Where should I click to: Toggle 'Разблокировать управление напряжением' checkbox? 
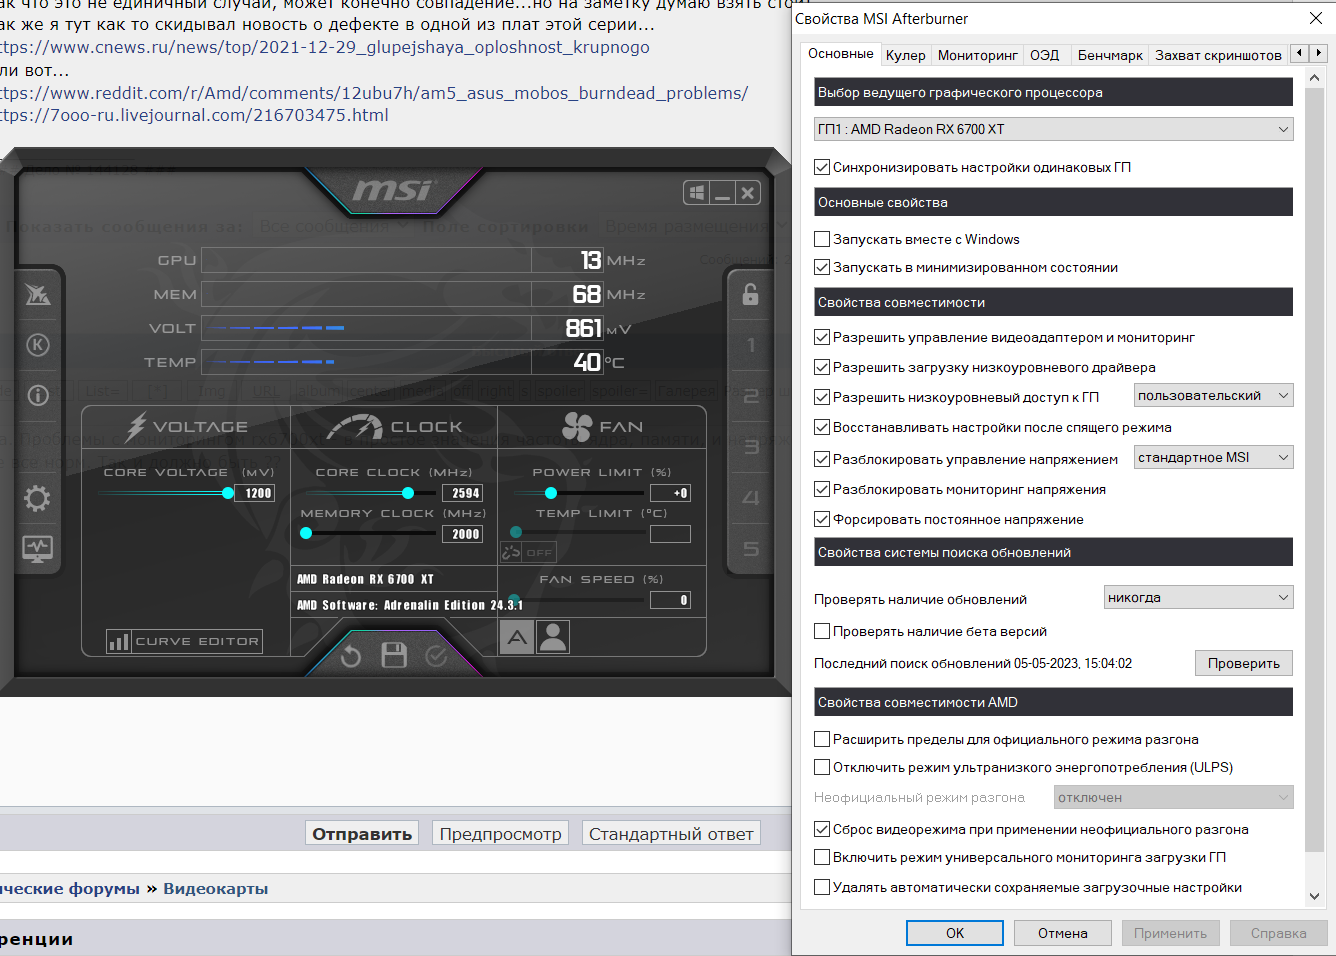(x=822, y=459)
